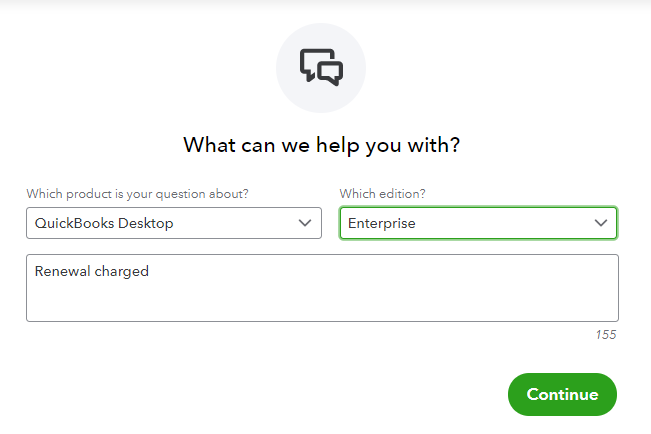Viewport: 651px width, 434px height.
Task: Open the QuickBooks Desktop product dropdown
Action: [x=174, y=223]
